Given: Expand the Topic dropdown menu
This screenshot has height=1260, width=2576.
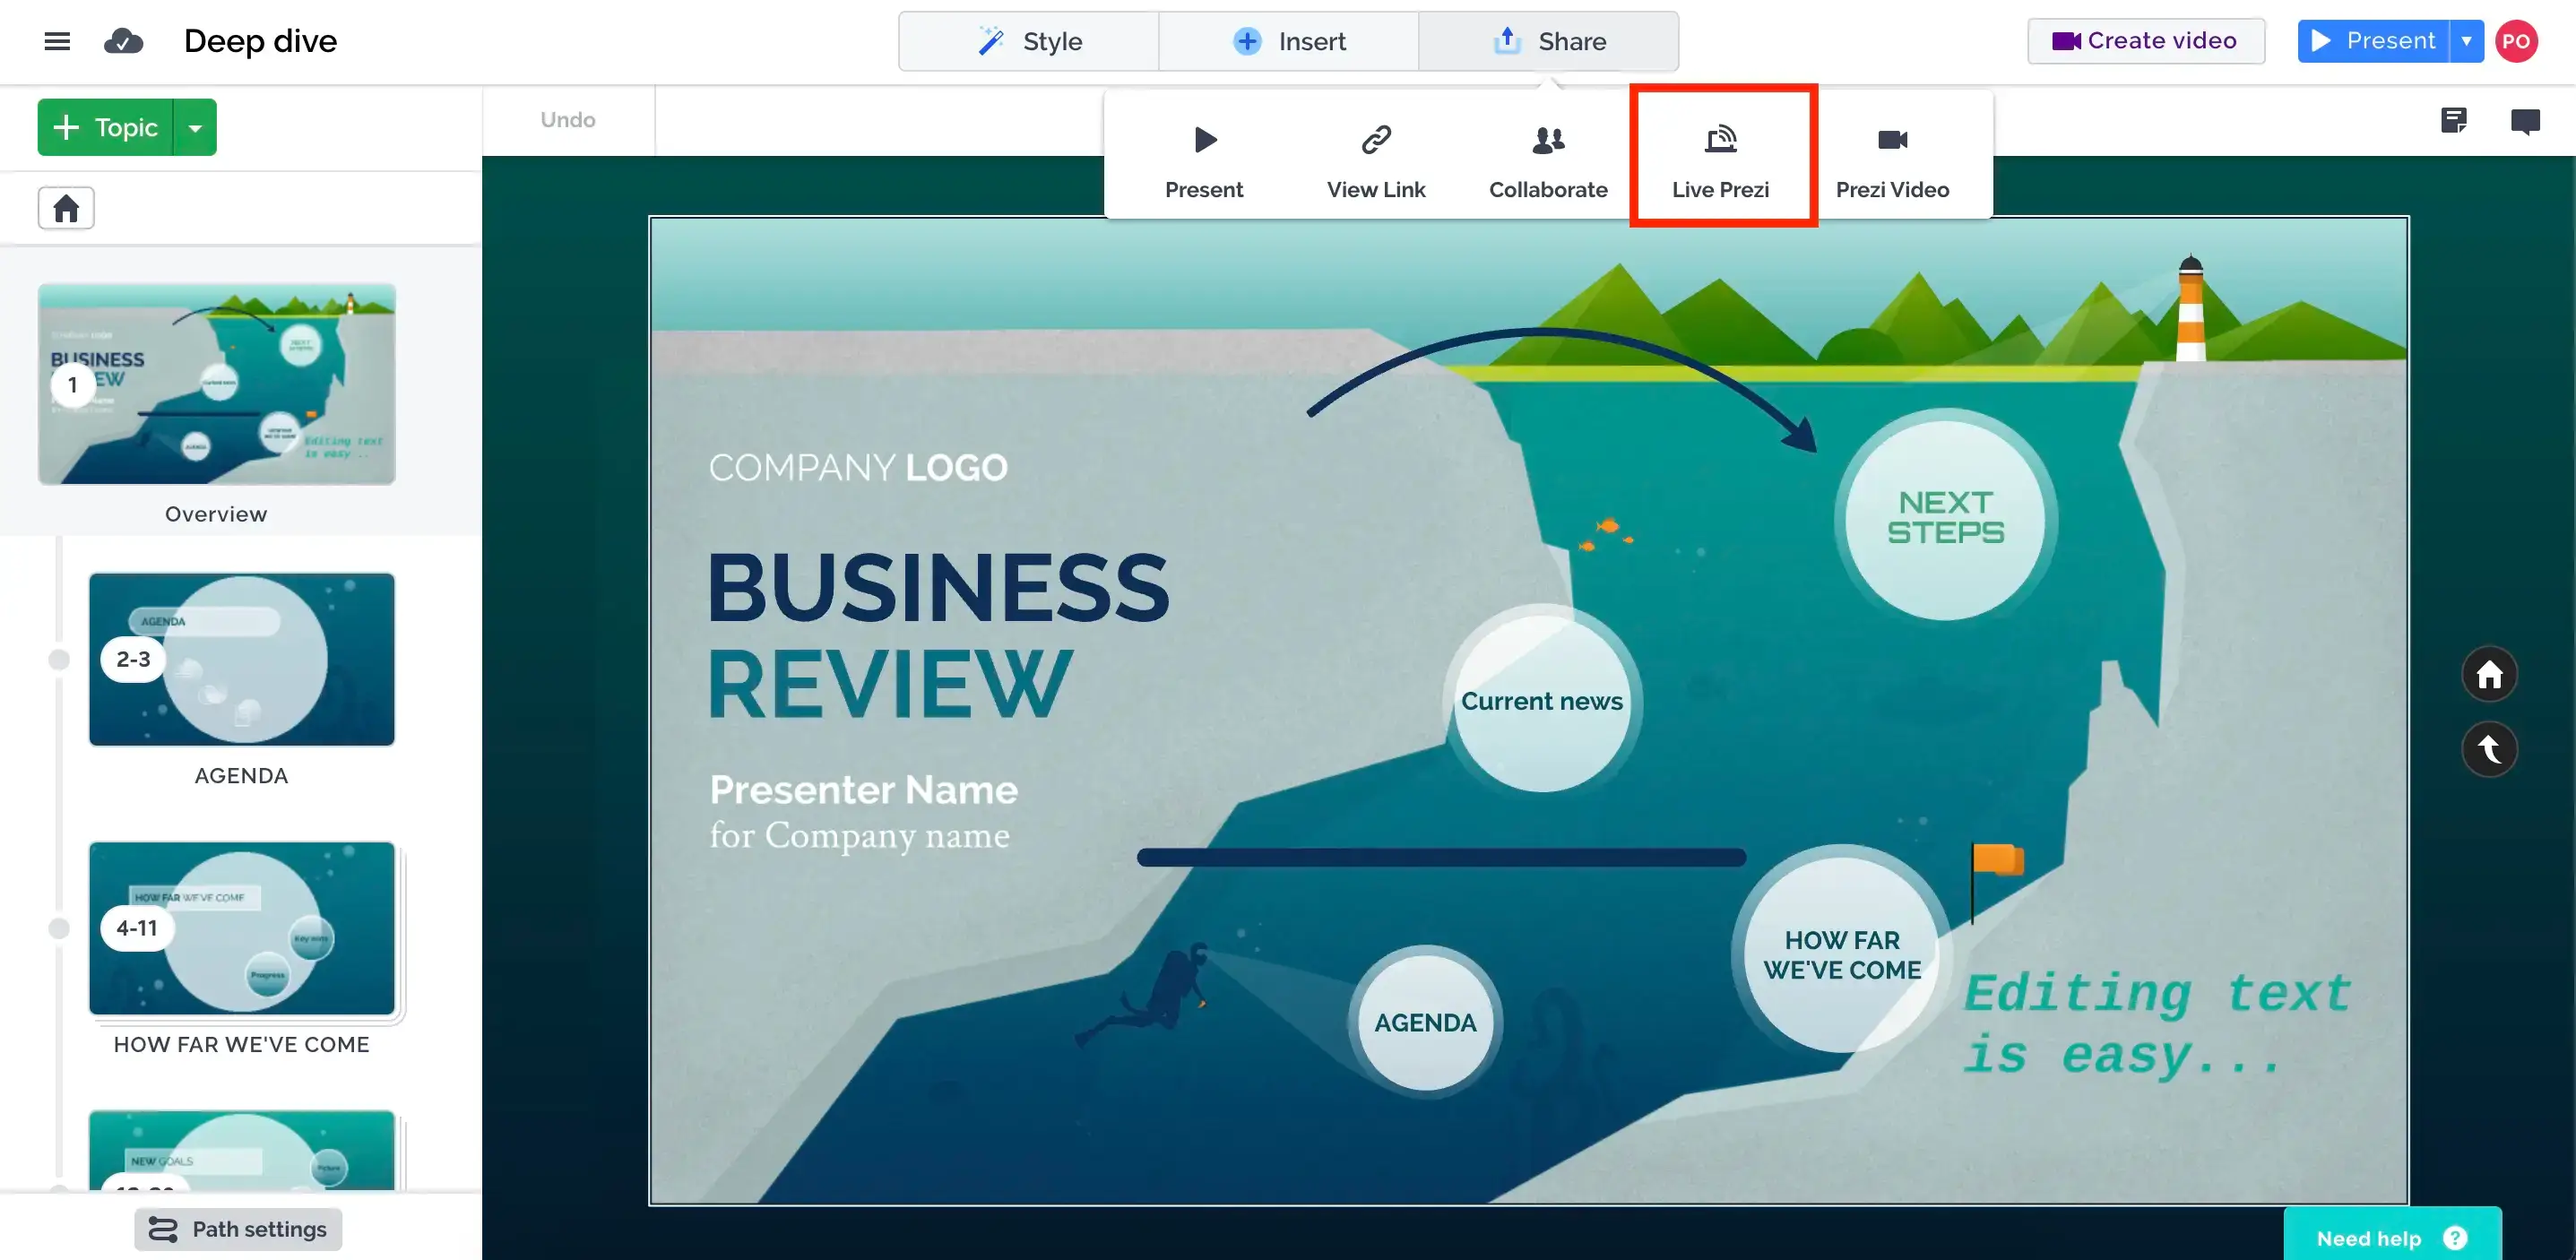Looking at the screenshot, I should coord(195,126).
